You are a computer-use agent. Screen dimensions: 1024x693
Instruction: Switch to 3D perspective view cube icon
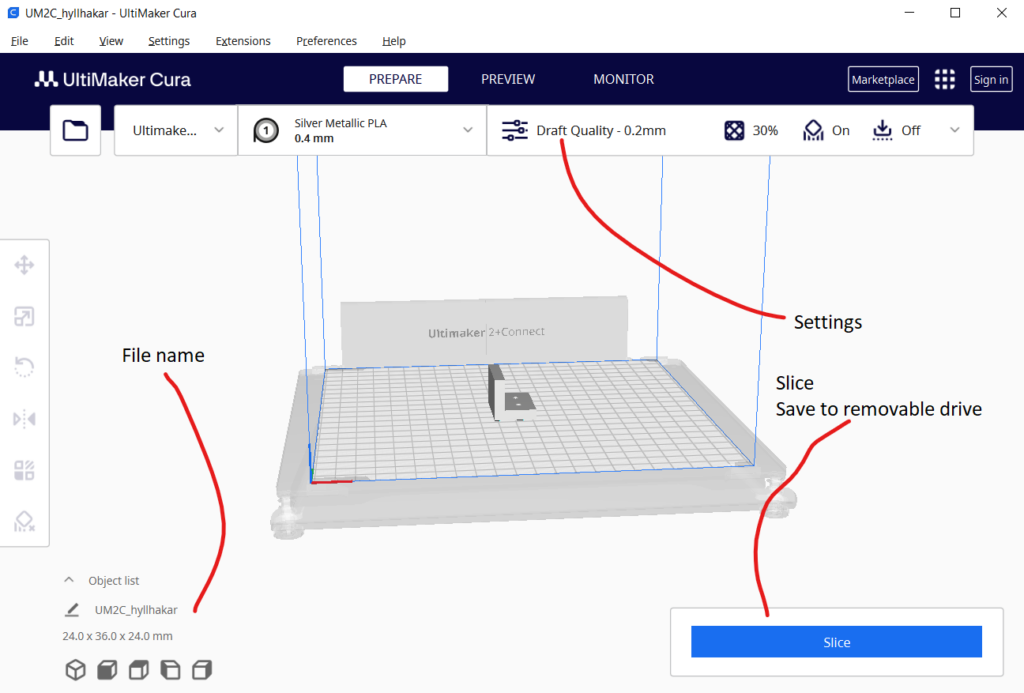pyautogui.click(x=75, y=670)
